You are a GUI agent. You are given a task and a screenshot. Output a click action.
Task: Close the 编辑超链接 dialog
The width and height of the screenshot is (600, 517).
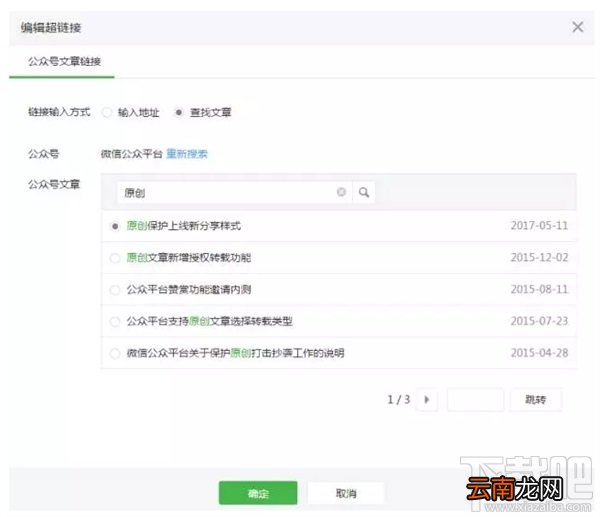pos(577,27)
